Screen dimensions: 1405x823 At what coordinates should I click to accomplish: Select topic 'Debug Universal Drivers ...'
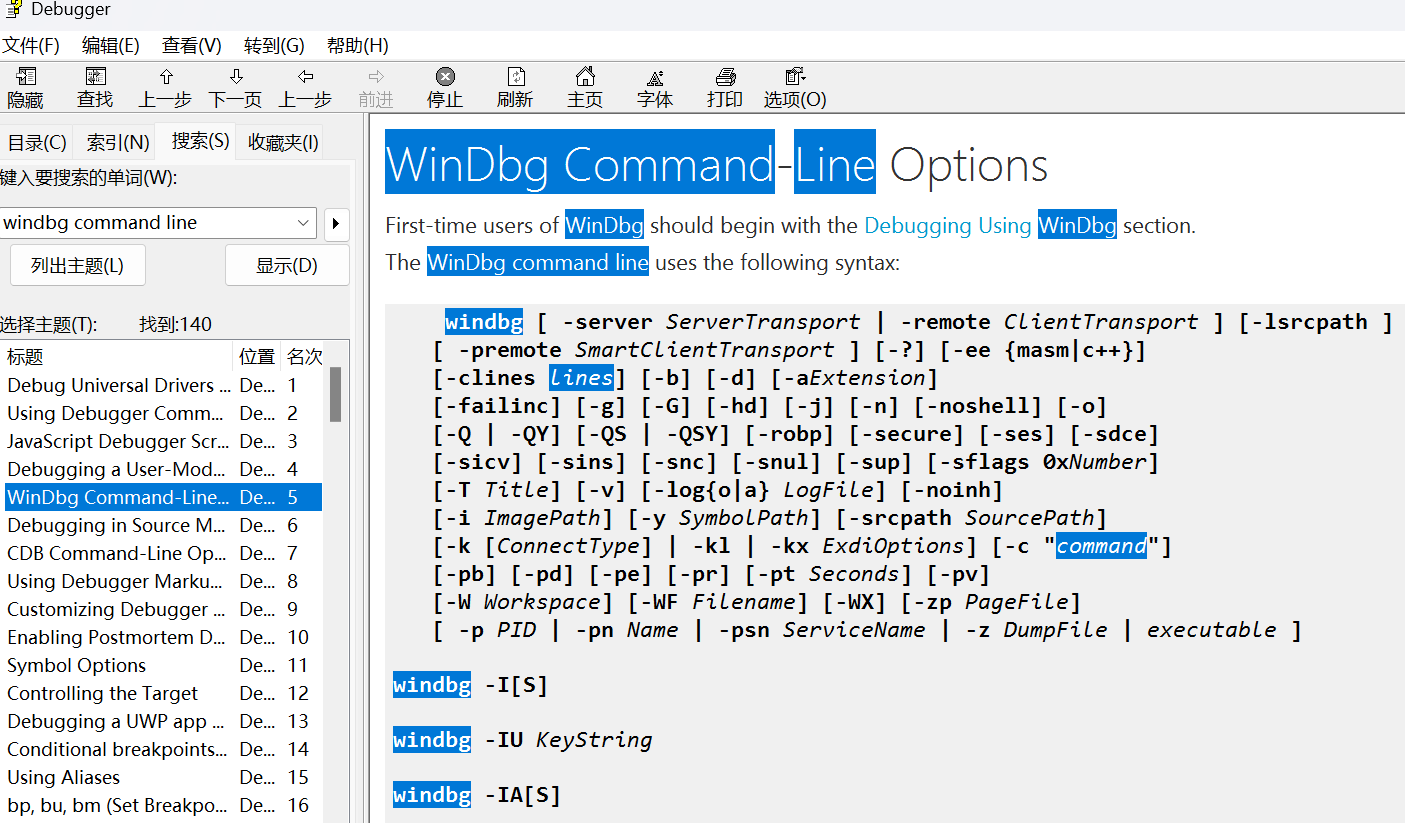point(163,385)
